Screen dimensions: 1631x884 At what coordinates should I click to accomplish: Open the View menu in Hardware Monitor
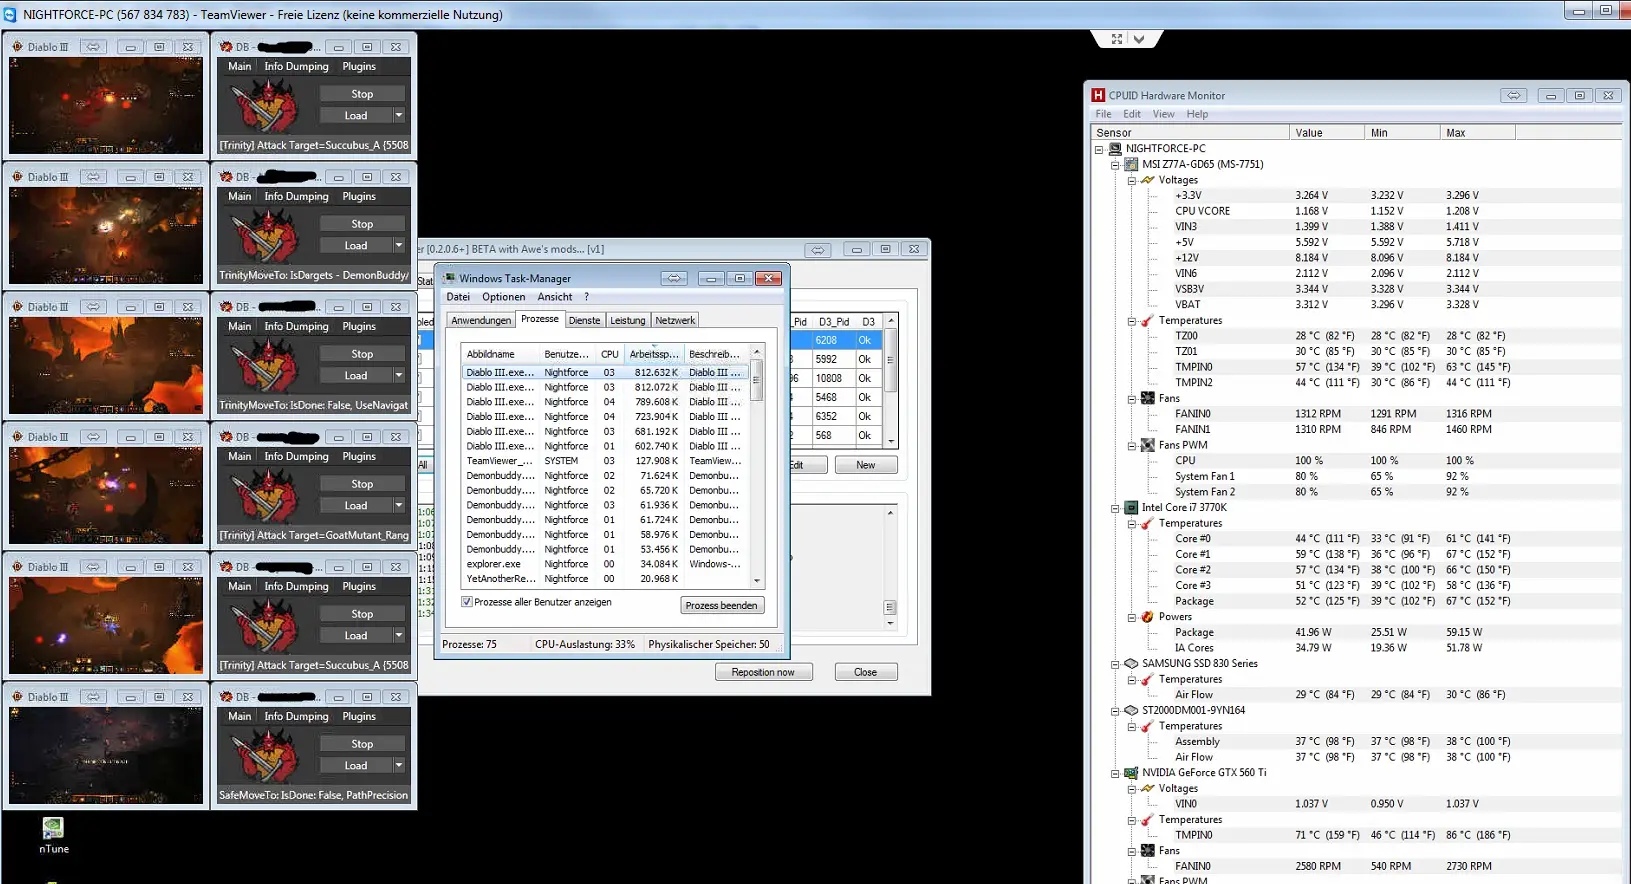click(x=1164, y=114)
